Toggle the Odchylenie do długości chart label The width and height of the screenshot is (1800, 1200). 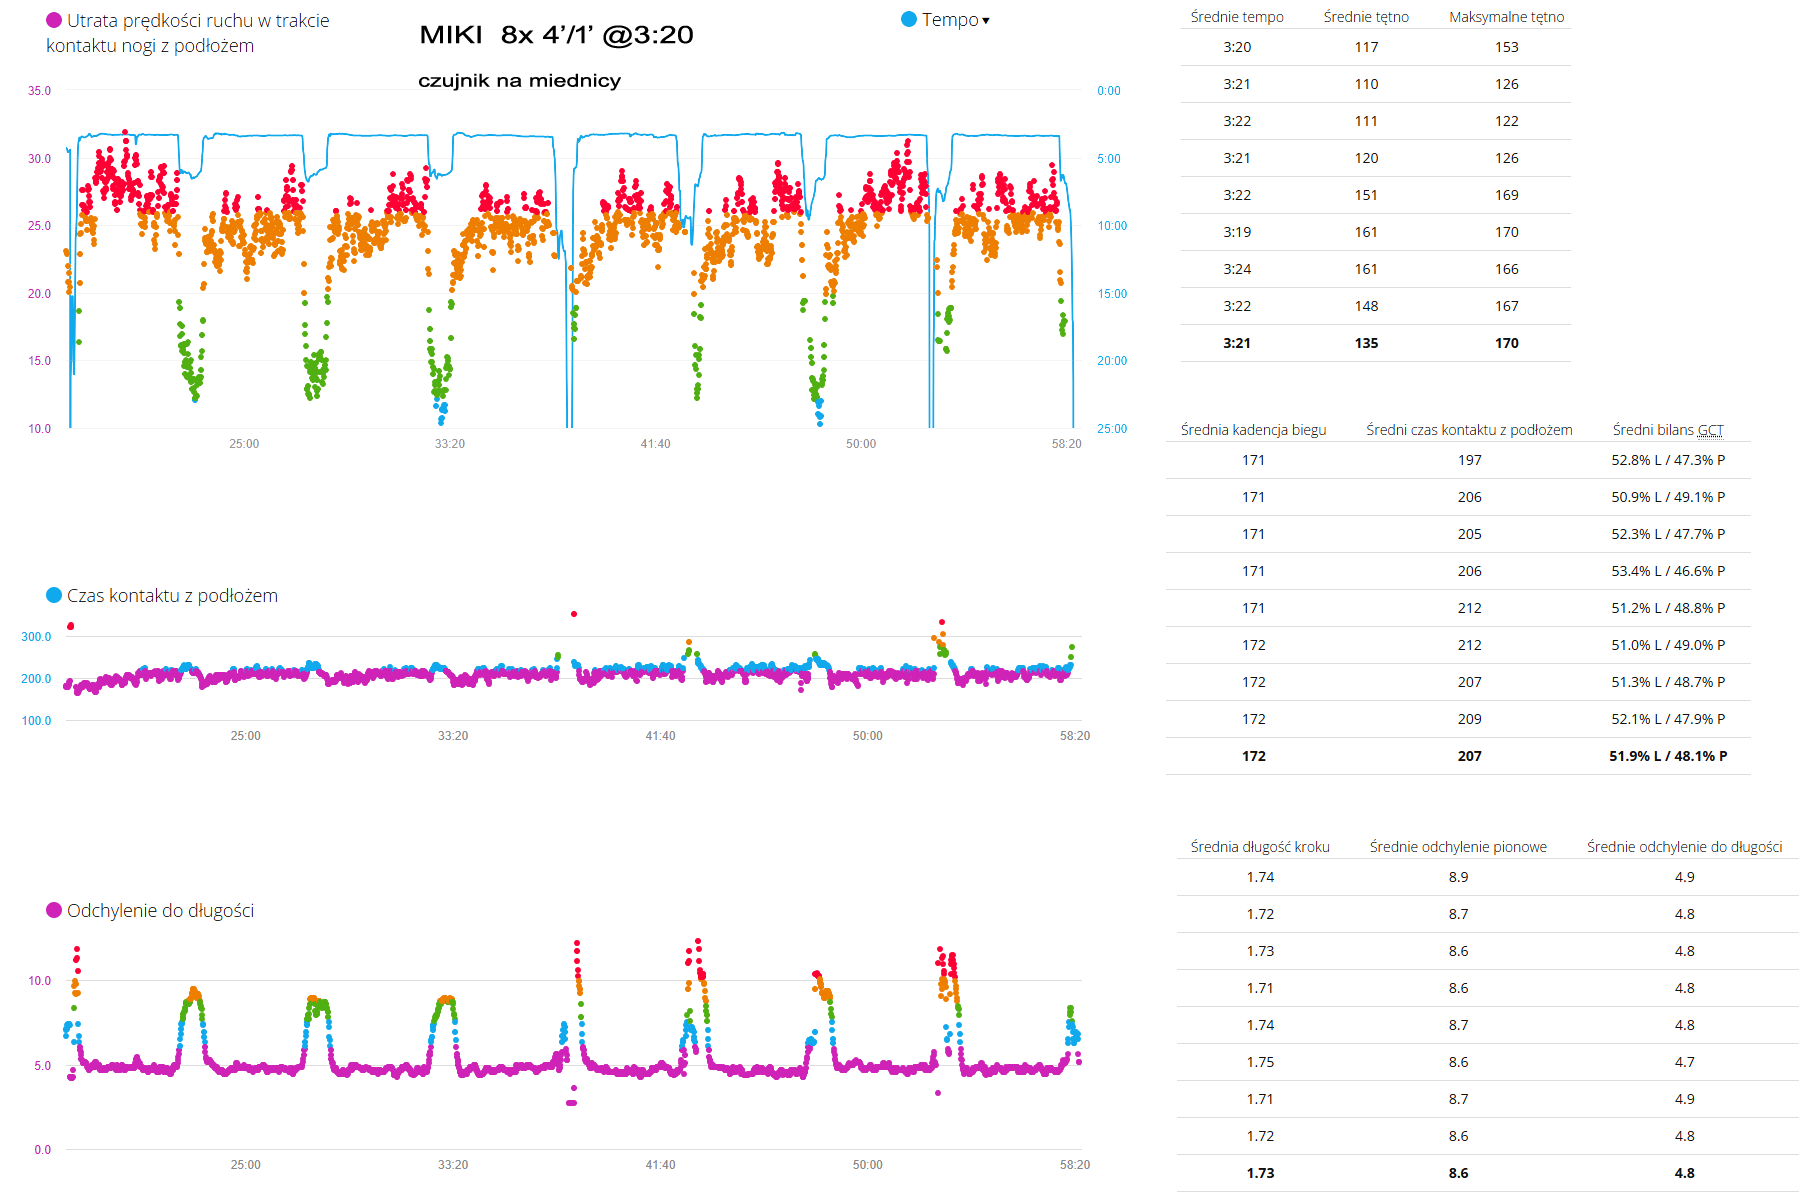[x=160, y=911]
